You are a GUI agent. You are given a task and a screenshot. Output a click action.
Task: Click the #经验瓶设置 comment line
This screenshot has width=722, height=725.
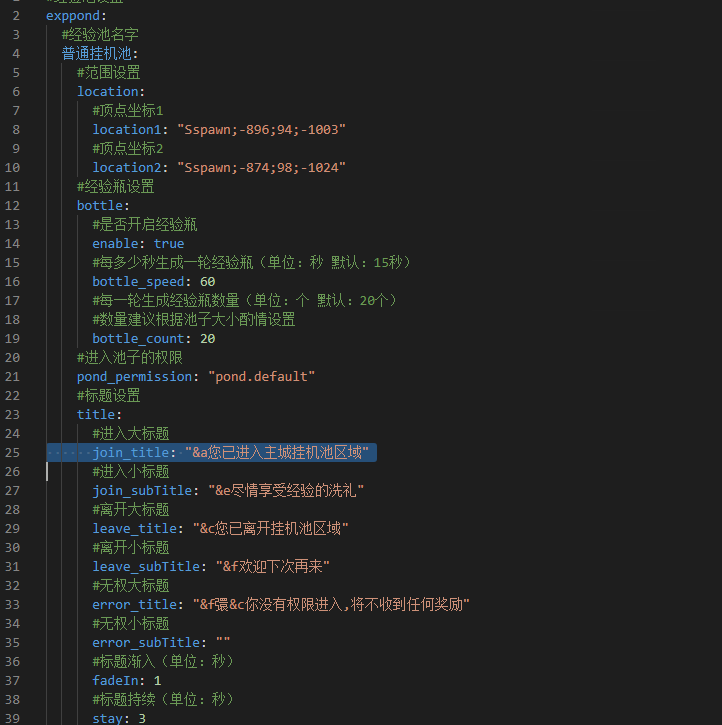point(115,187)
